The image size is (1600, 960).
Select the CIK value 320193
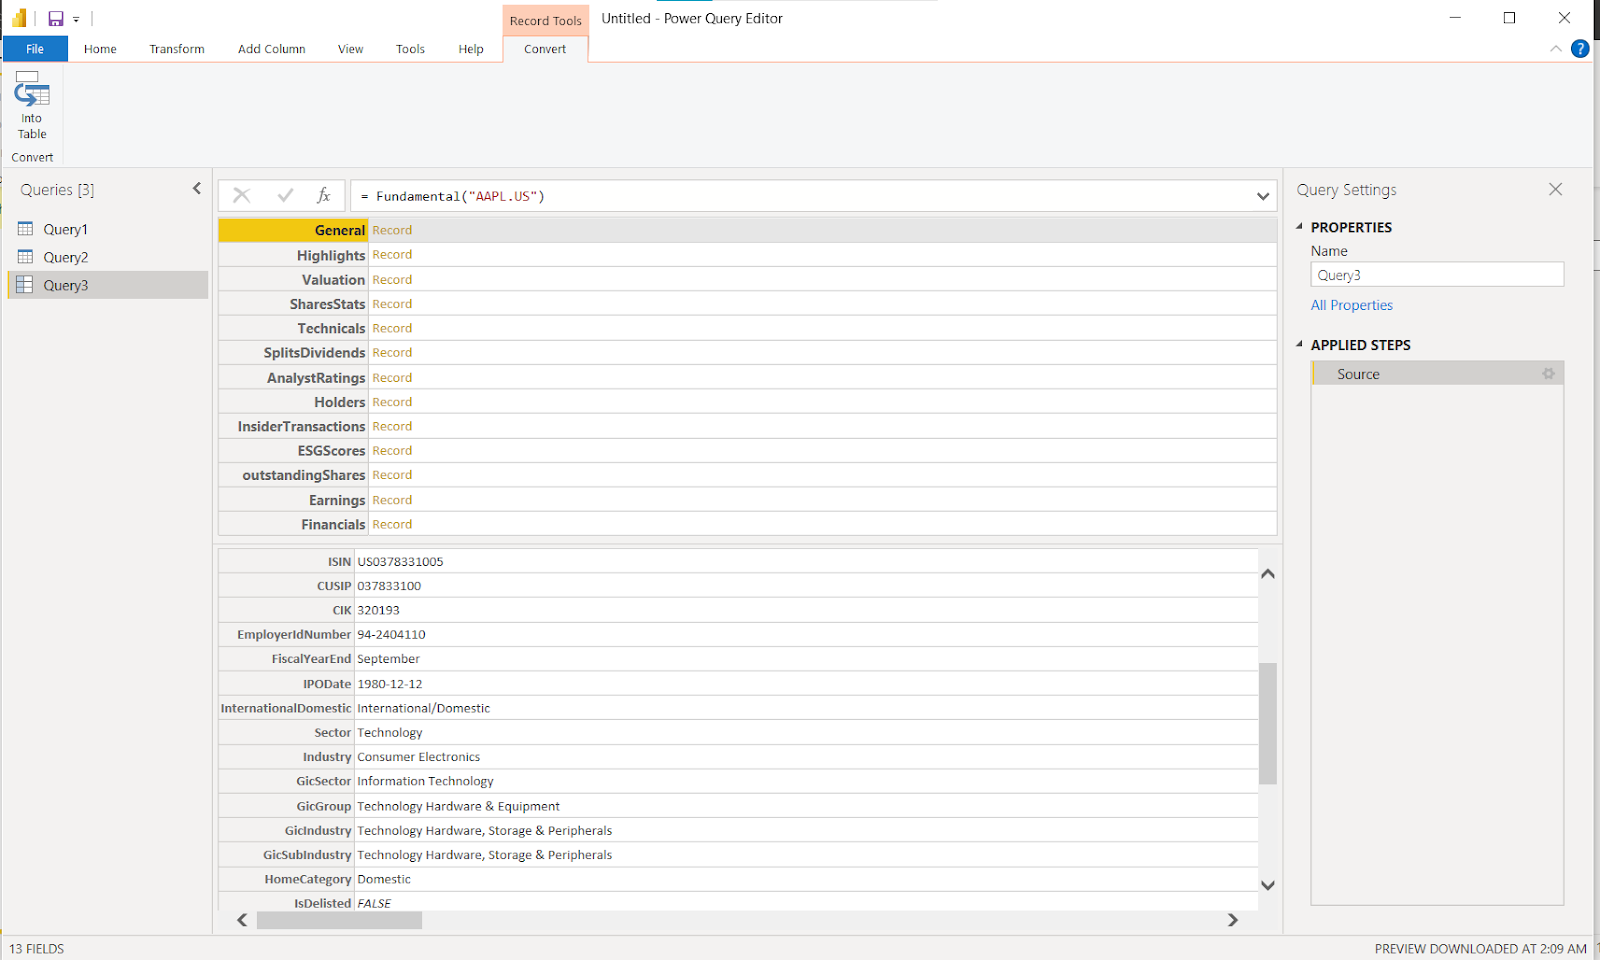[x=378, y=610]
